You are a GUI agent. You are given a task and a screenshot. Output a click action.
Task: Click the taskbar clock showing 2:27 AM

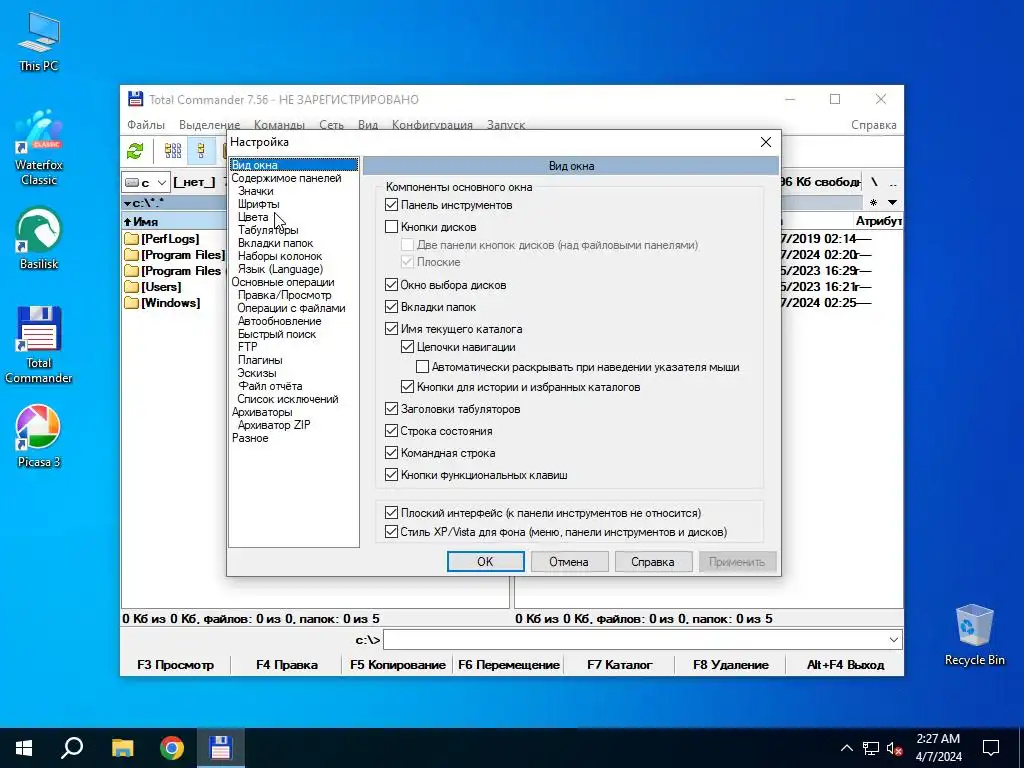pos(938,748)
